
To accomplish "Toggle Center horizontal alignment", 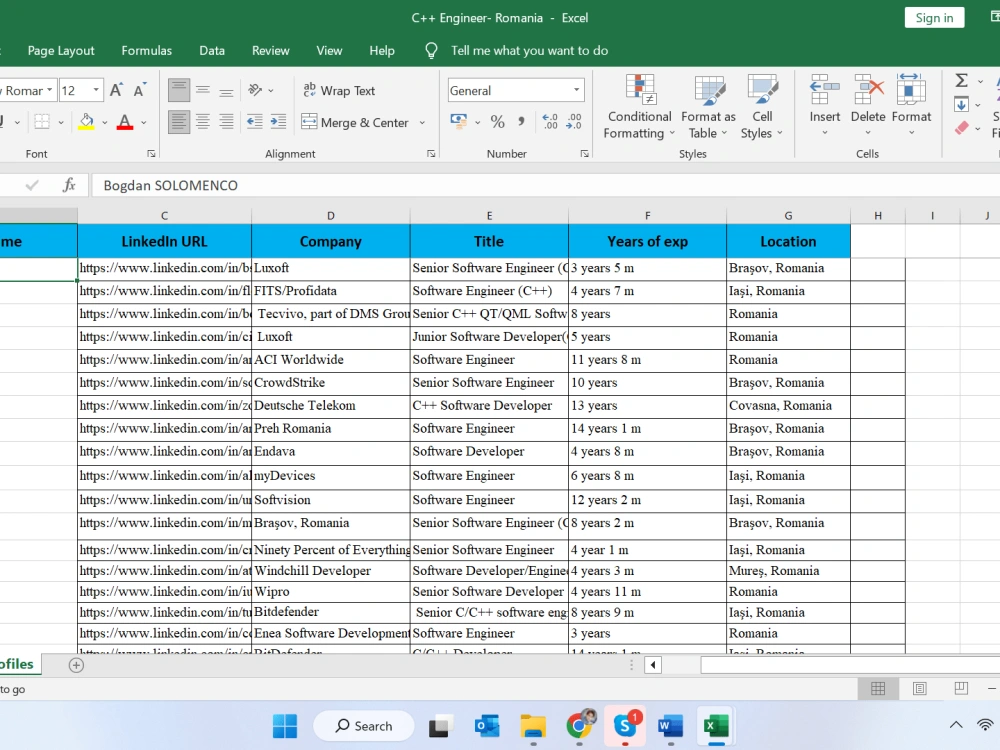I will tap(203, 122).
